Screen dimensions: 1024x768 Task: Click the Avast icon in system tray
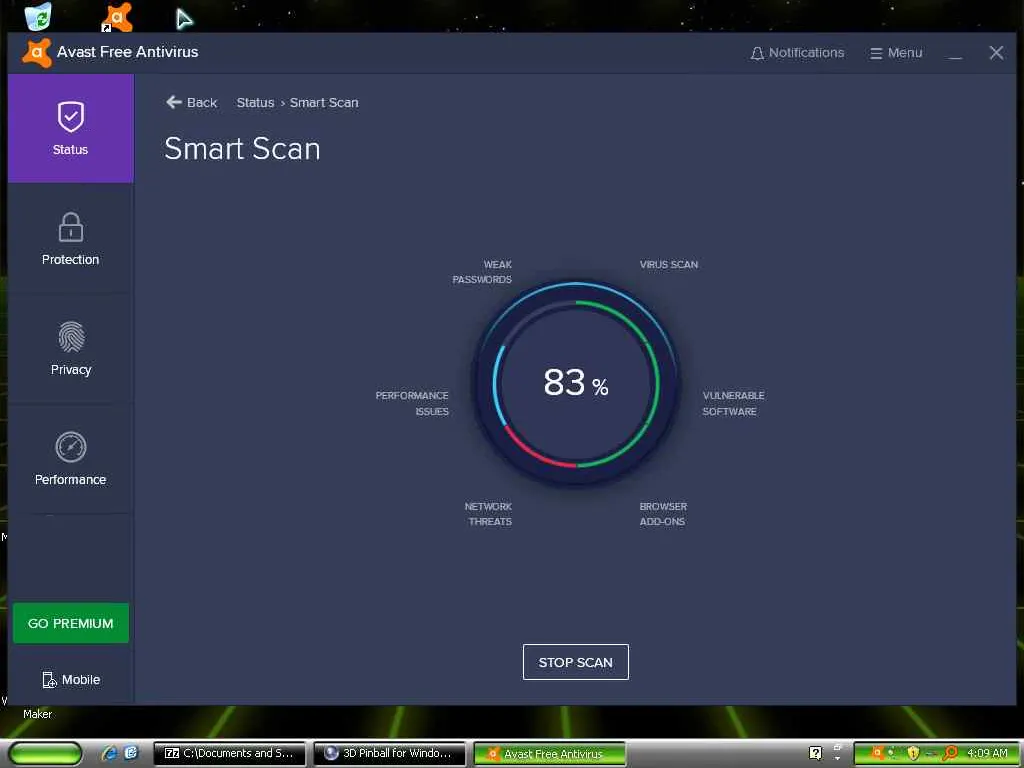coord(877,753)
